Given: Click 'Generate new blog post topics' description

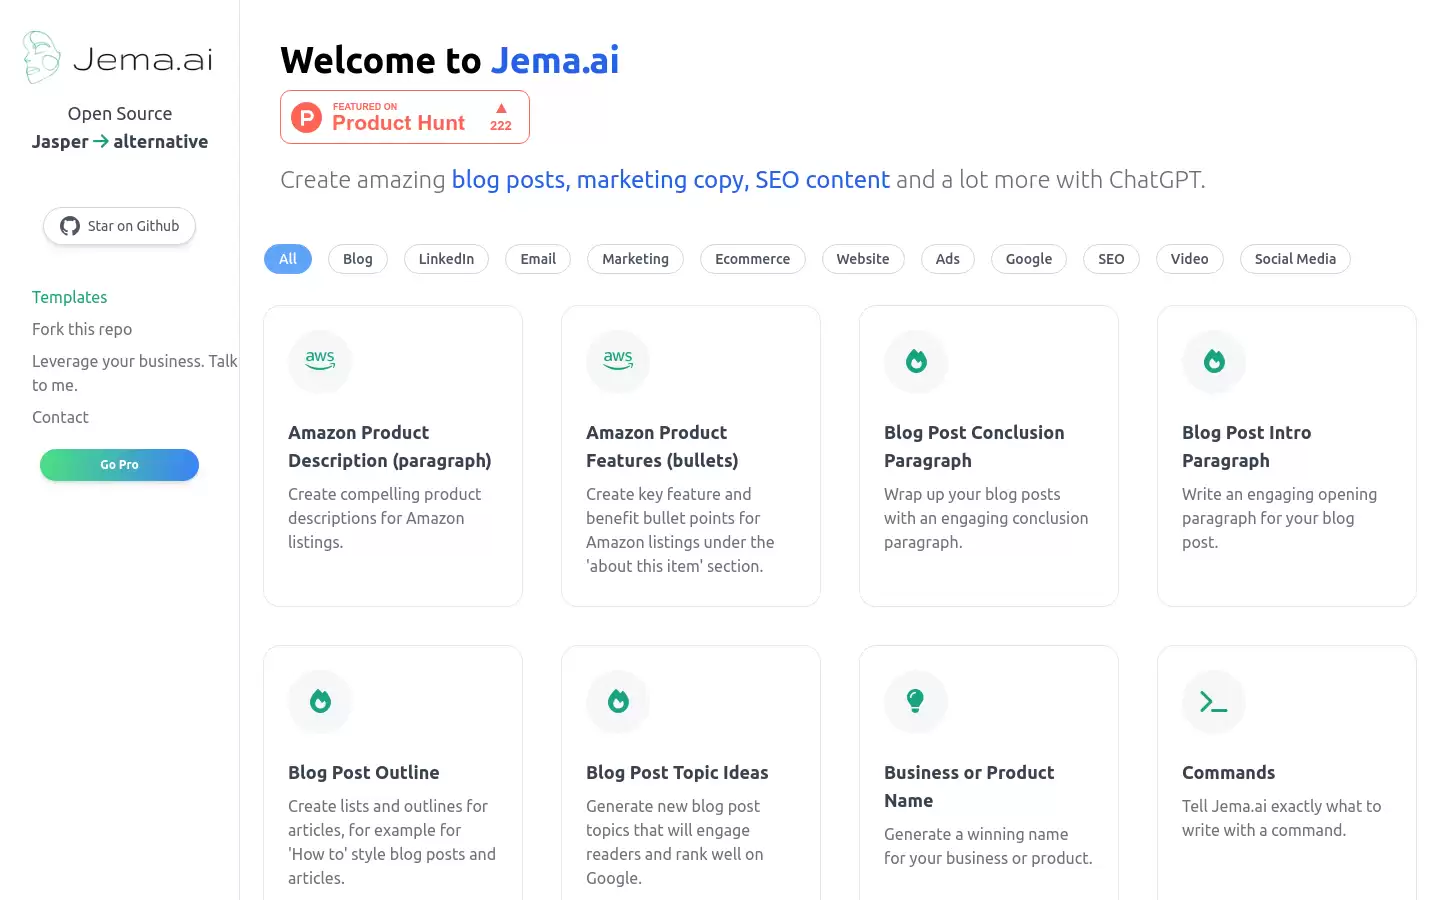Looking at the screenshot, I should [674, 842].
